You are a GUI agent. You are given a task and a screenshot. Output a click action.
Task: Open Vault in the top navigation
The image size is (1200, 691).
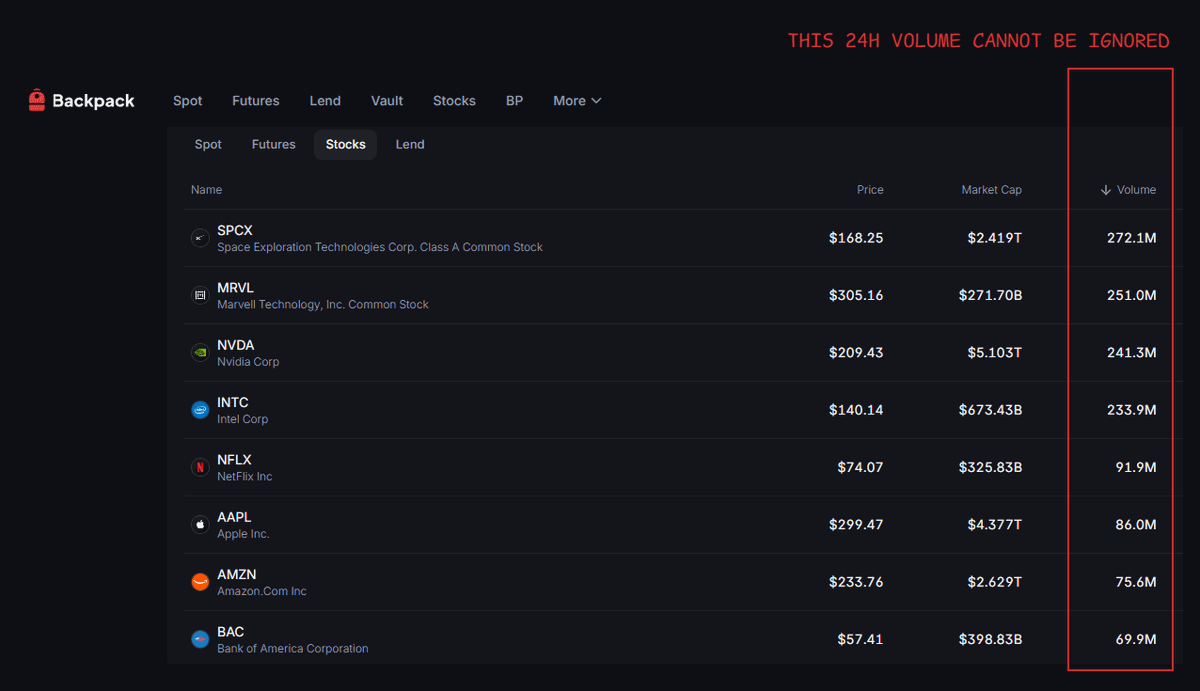pyautogui.click(x=387, y=101)
